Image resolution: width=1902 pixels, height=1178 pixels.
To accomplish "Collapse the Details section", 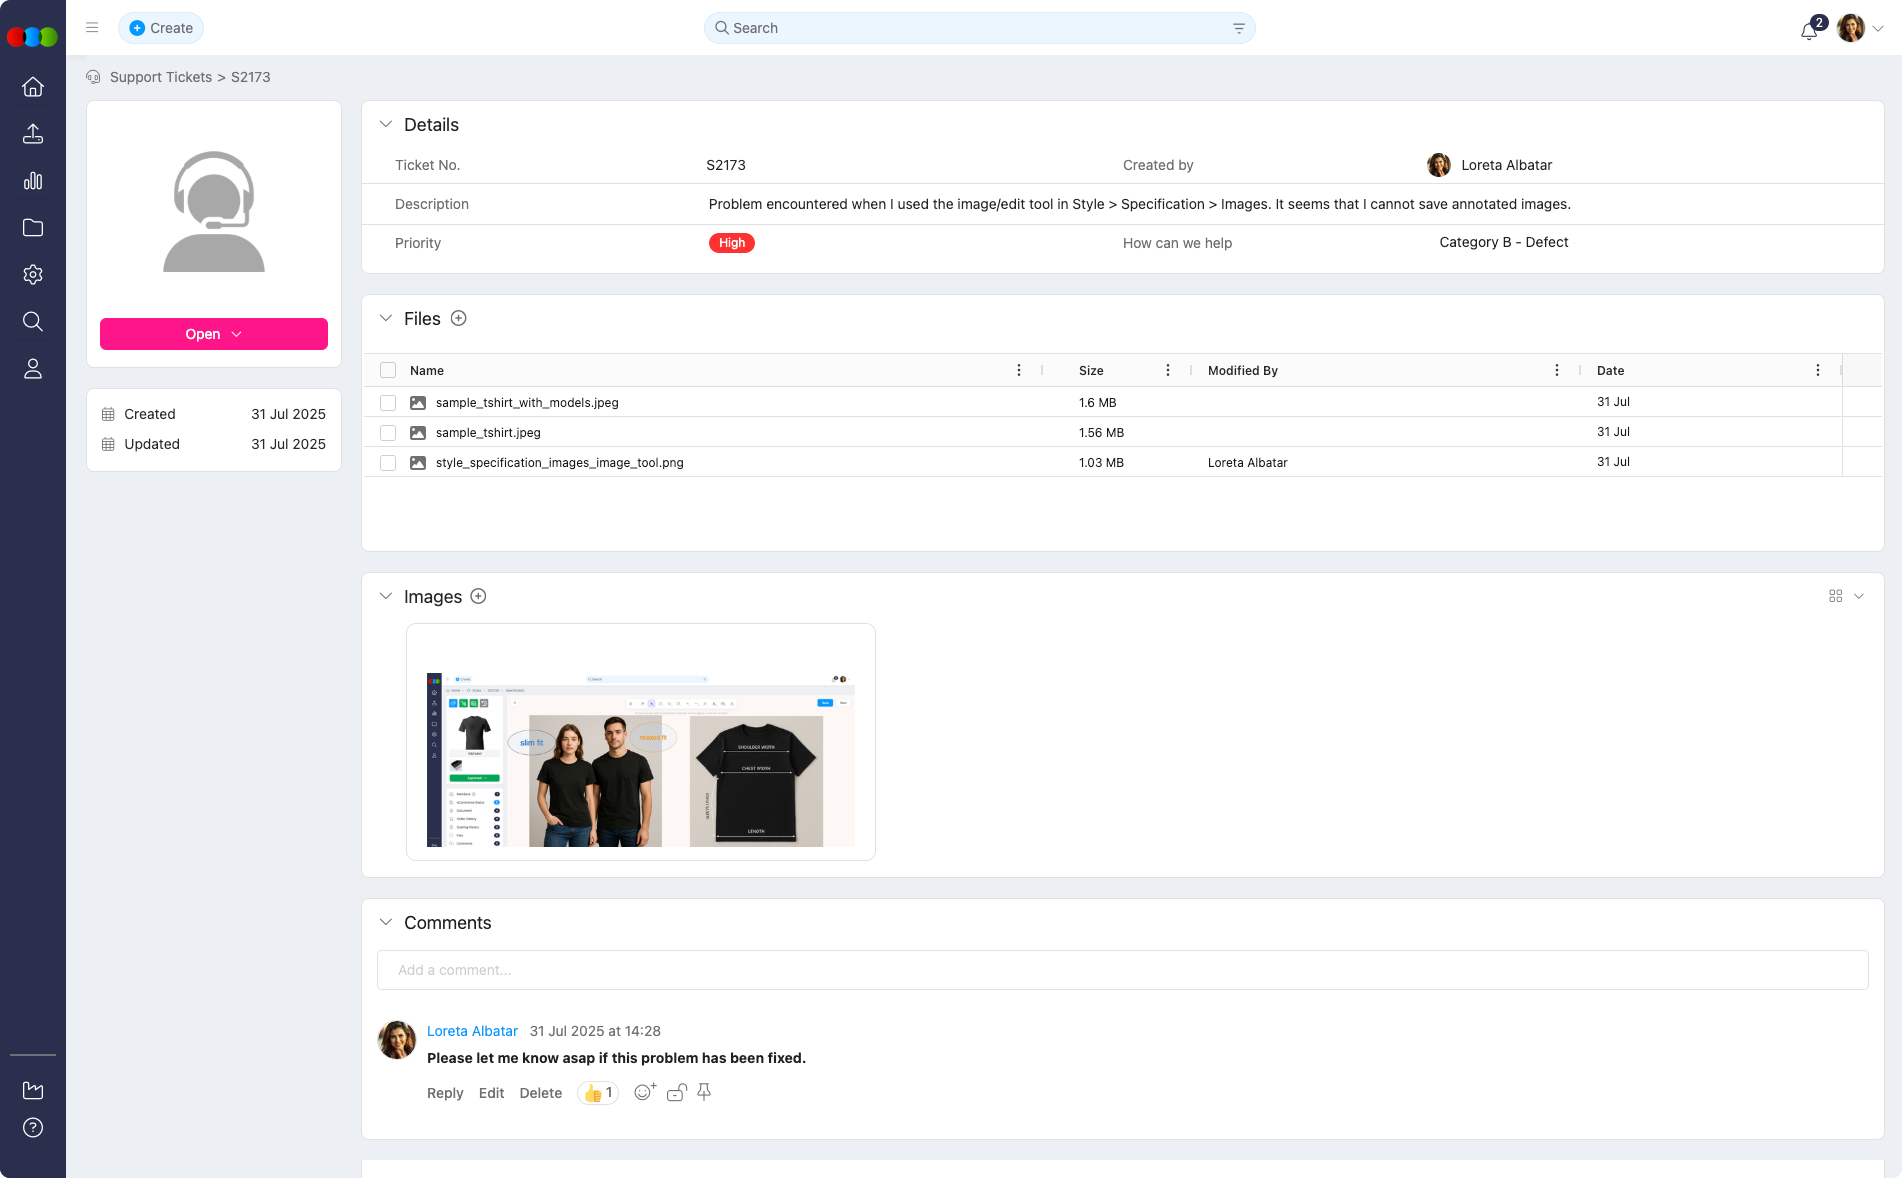I will coord(386,125).
